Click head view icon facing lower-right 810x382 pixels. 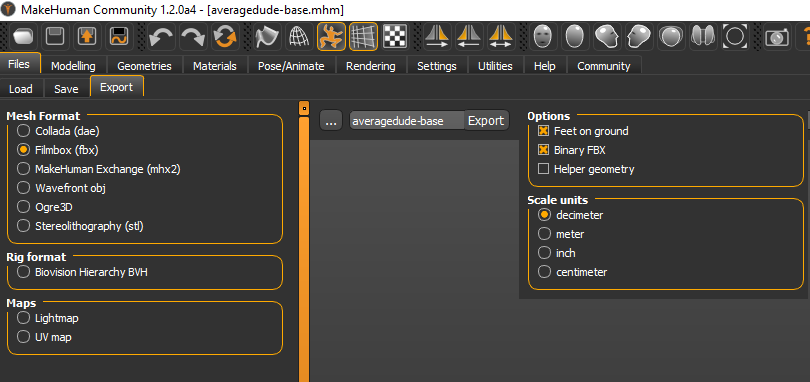(x=607, y=37)
